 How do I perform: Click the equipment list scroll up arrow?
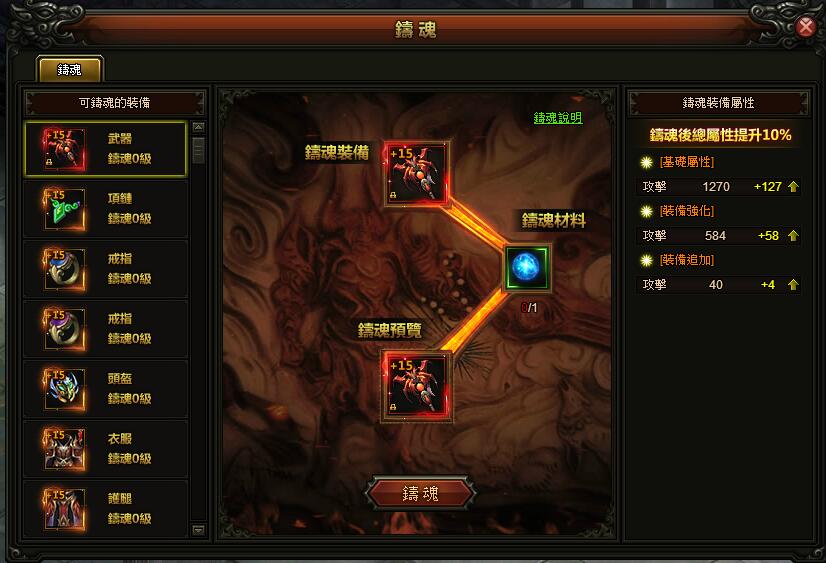pyautogui.click(x=199, y=127)
